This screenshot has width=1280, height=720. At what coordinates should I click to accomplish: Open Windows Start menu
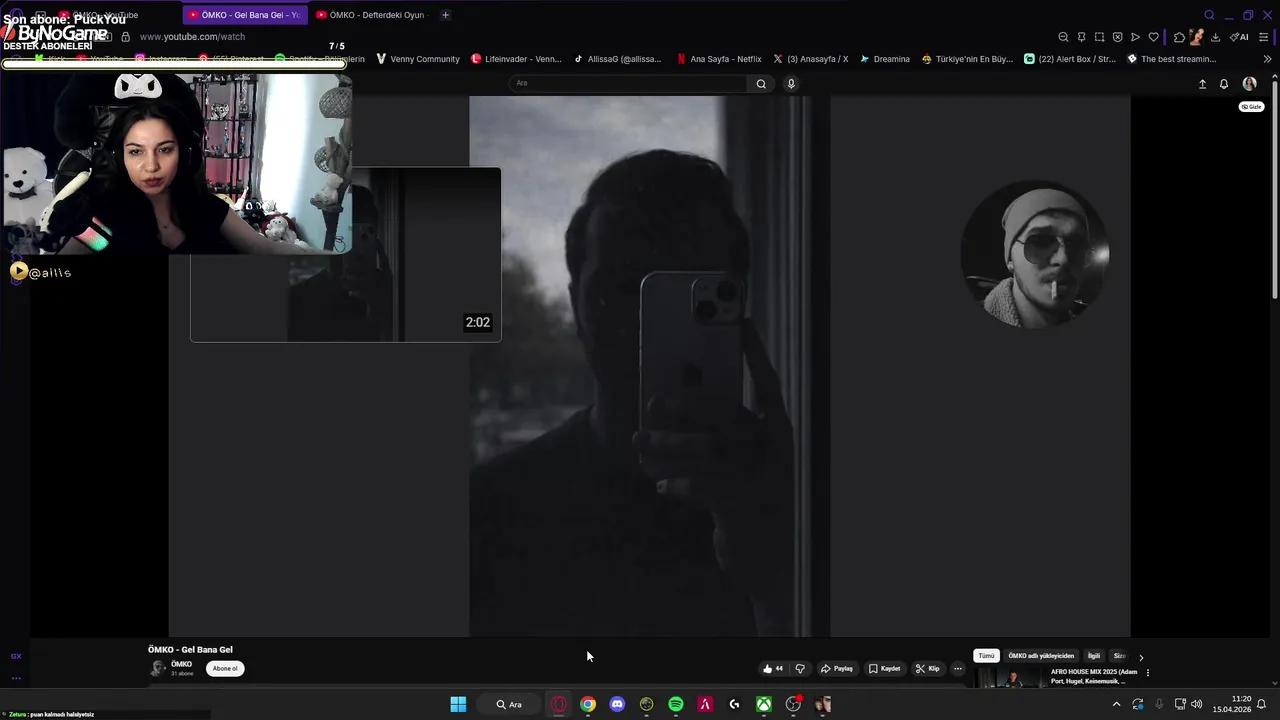point(458,705)
